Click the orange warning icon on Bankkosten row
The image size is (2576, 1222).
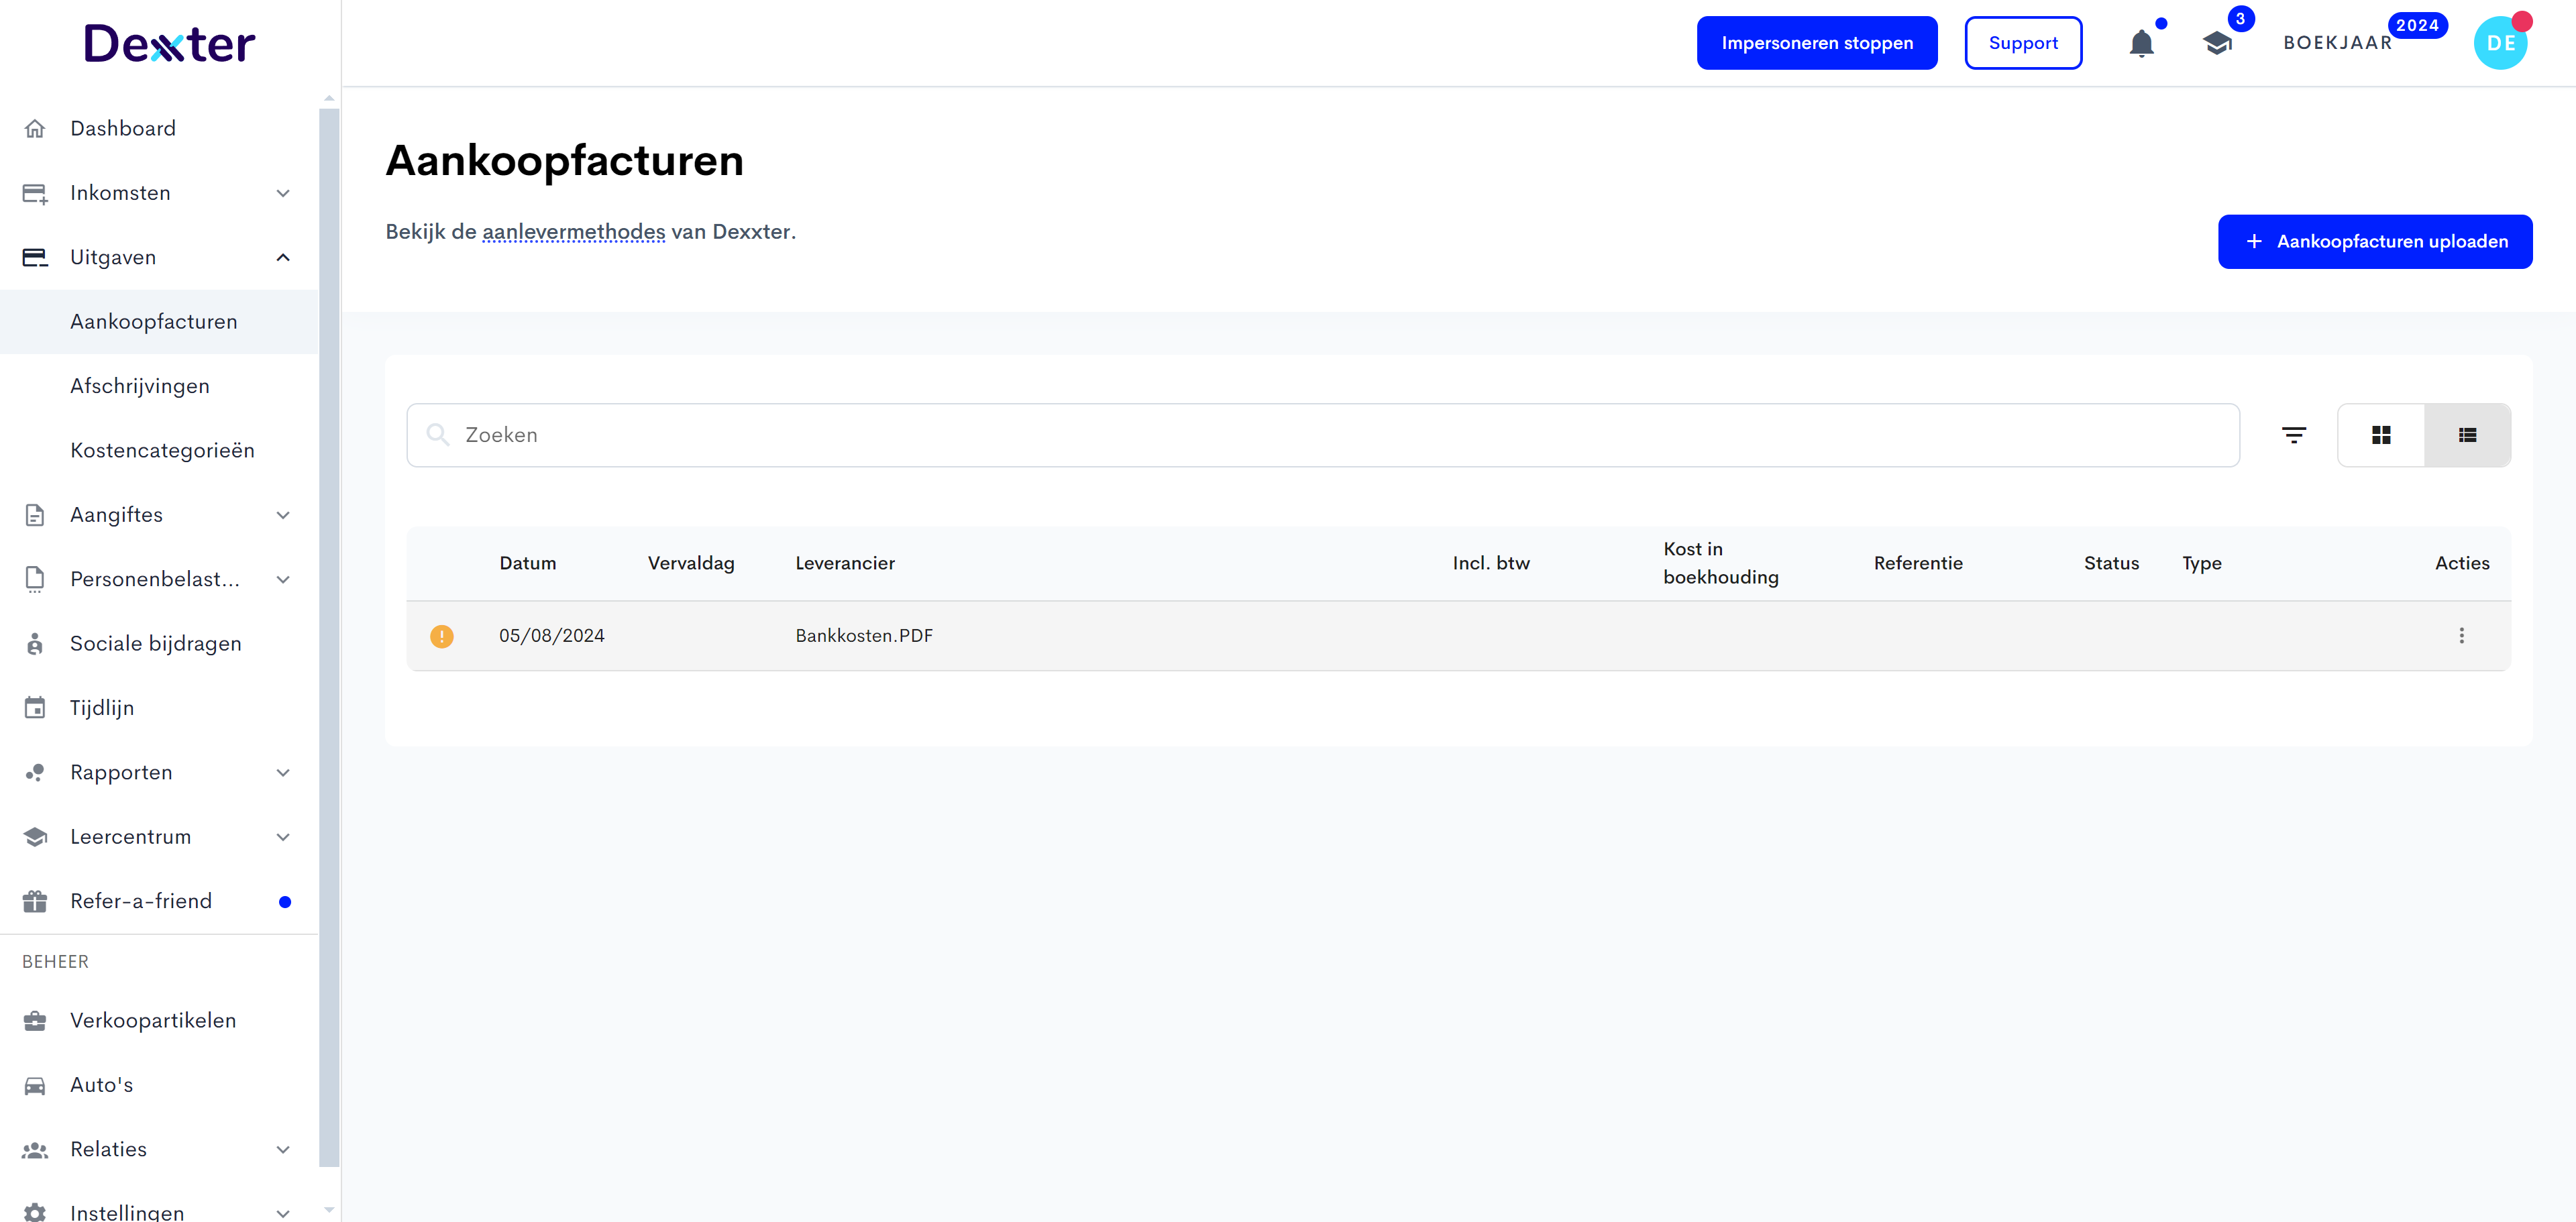[441, 636]
